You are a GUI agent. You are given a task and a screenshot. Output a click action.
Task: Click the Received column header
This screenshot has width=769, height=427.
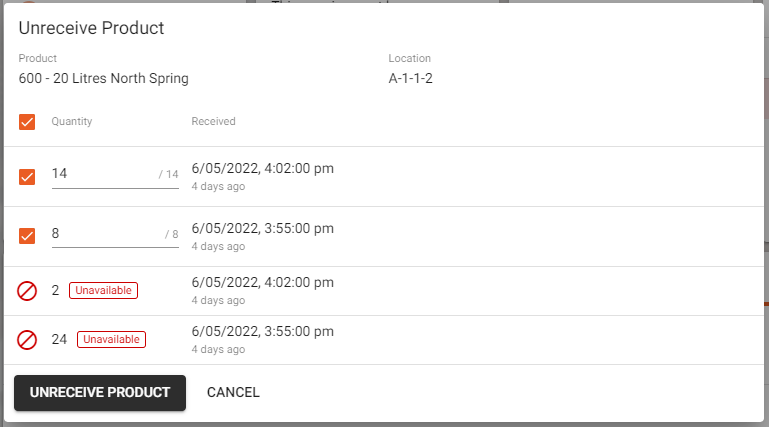(213, 122)
